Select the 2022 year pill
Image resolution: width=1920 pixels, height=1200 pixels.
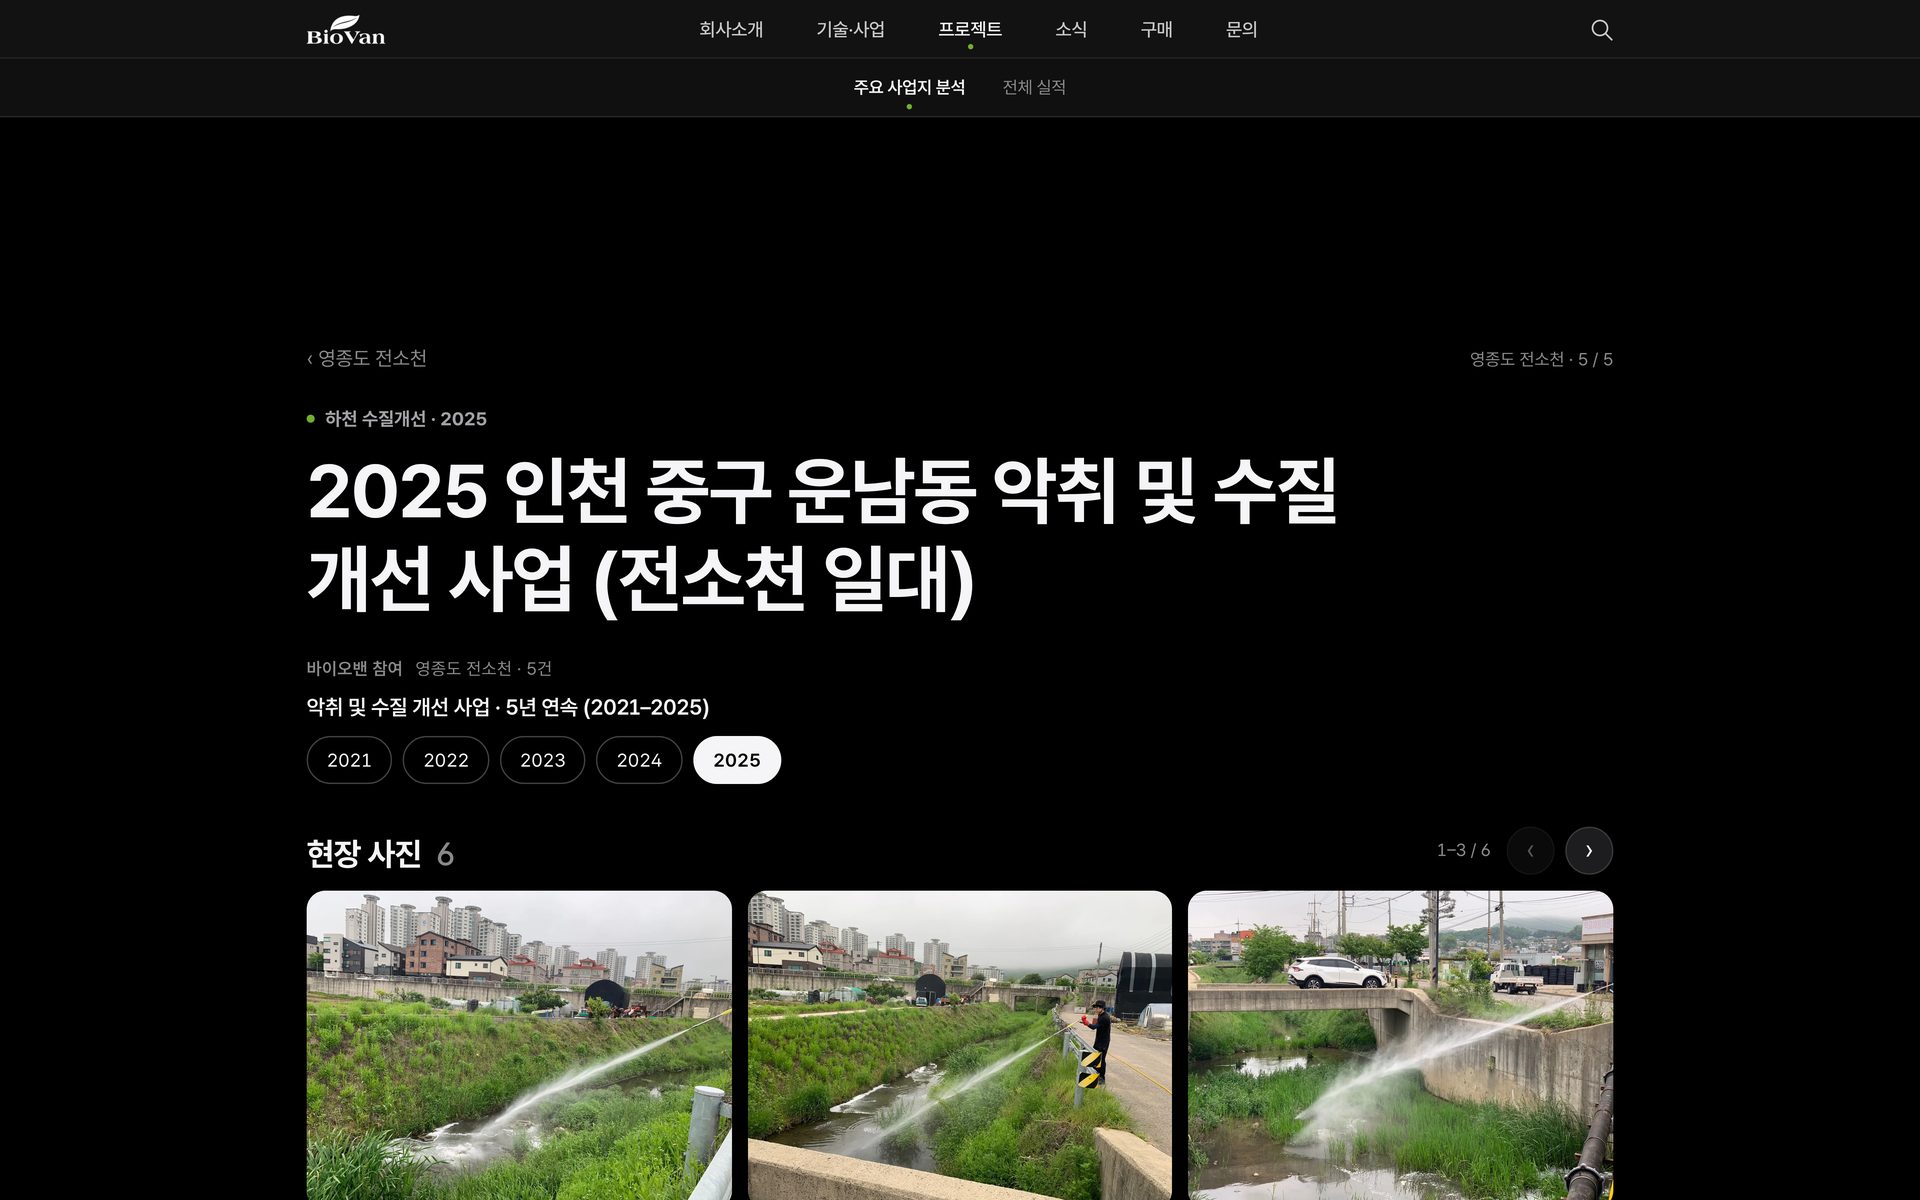tap(446, 760)
